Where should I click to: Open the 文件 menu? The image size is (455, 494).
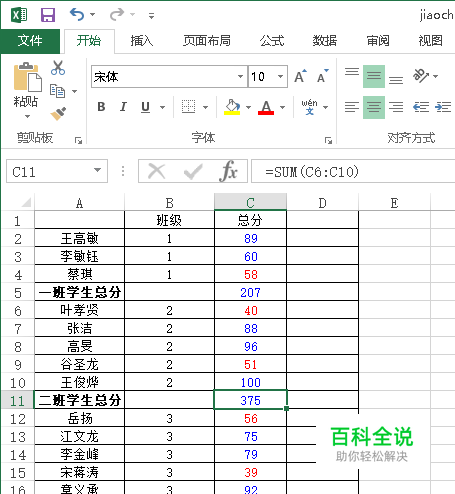point(30,41)
